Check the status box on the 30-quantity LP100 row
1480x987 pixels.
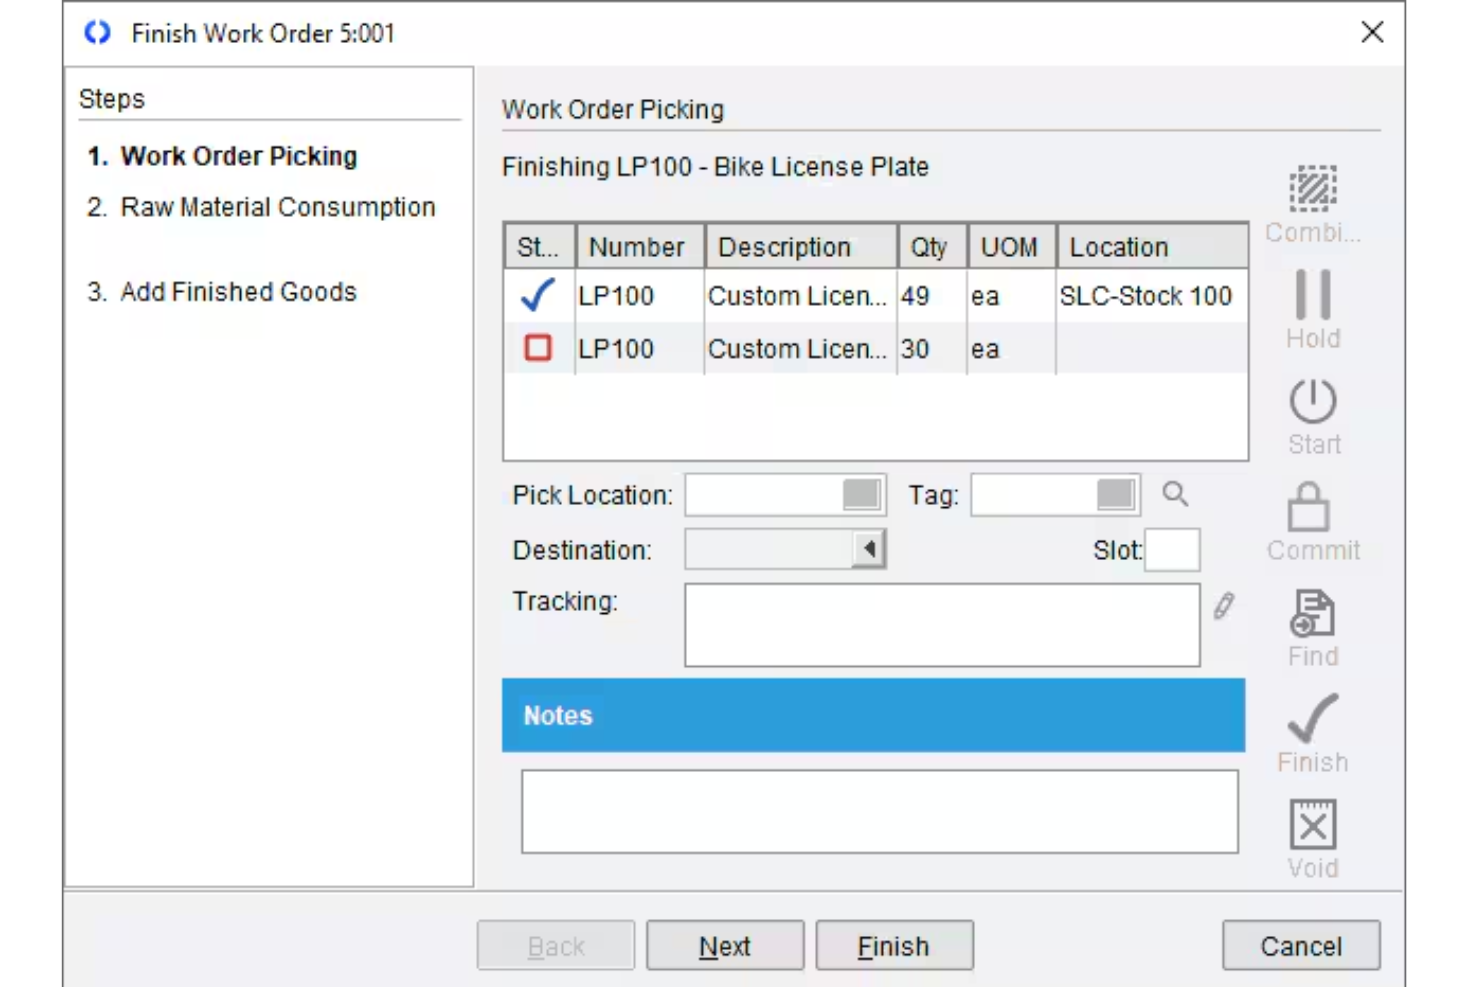538,348
